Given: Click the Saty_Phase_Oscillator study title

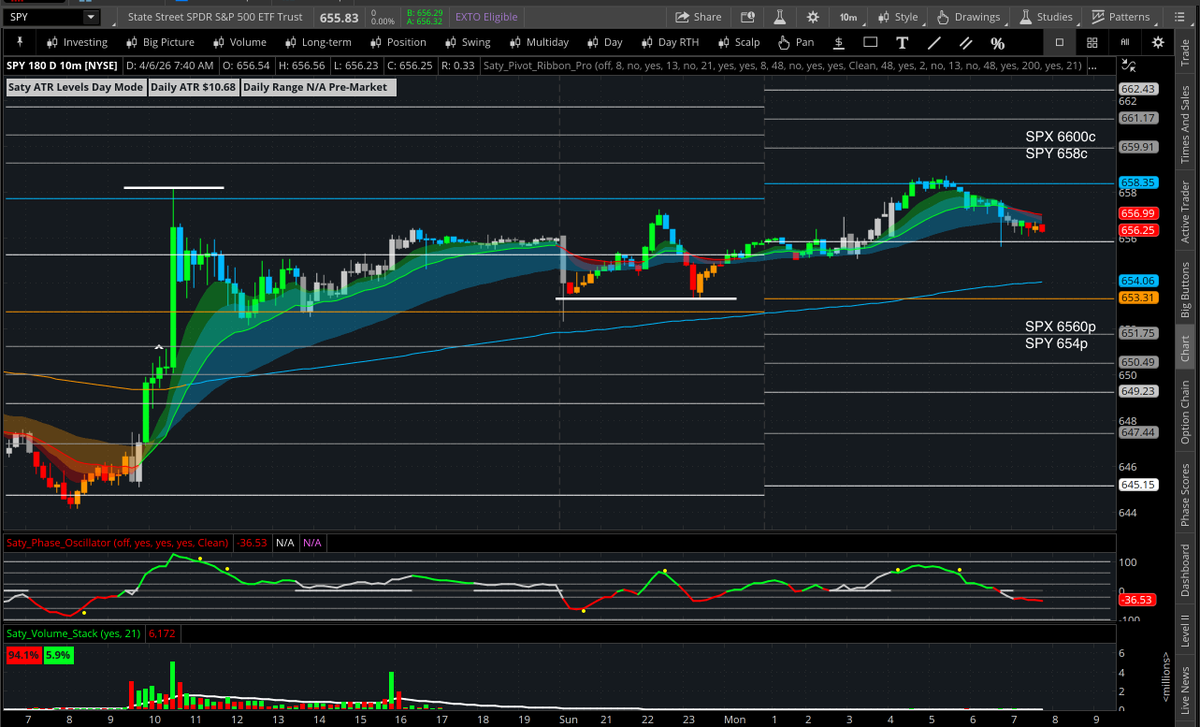Looking at the screenshot, I should 117,542.
